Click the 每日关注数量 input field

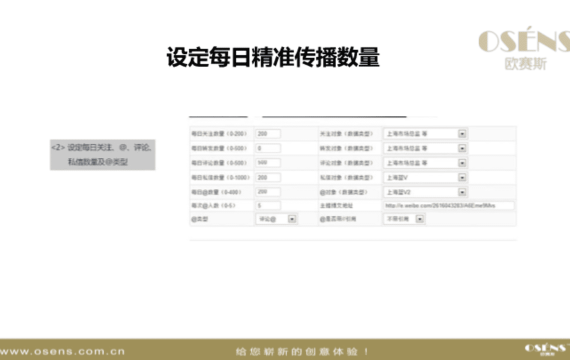(x=268, y=134)
